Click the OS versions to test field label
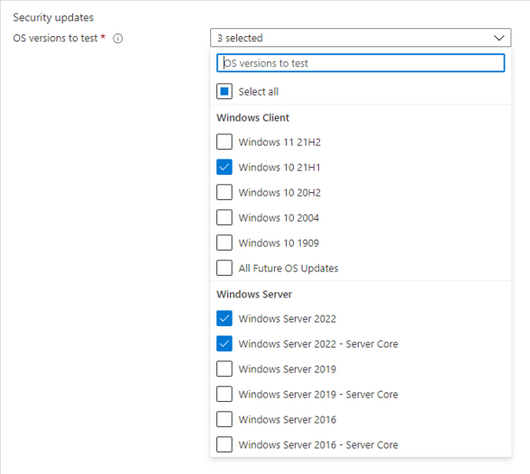The width and height of the screenshot is (530, 474). point(55,38)
